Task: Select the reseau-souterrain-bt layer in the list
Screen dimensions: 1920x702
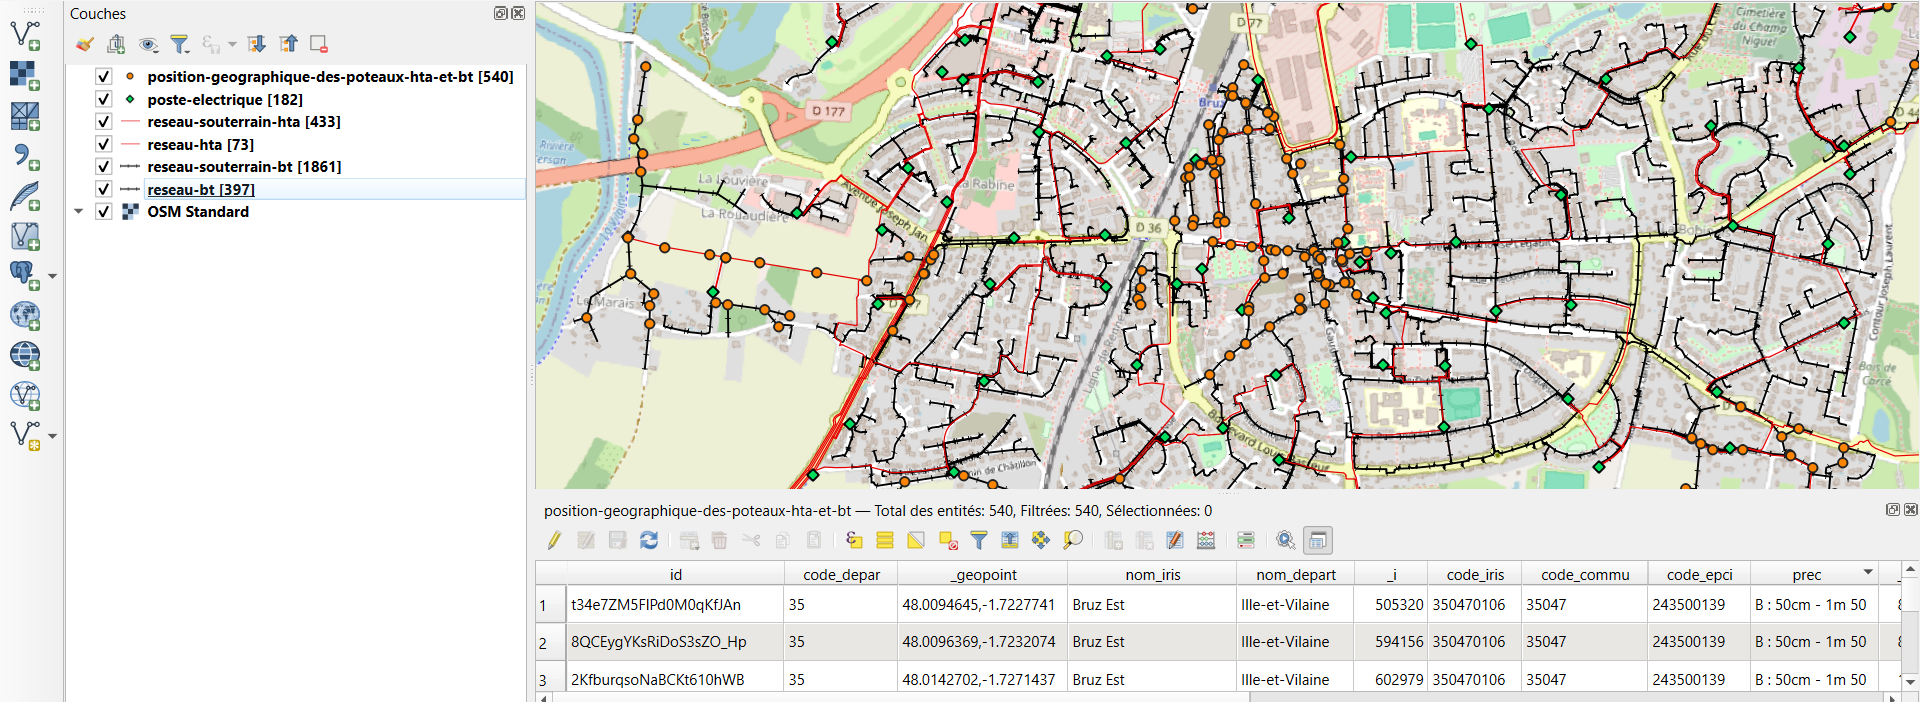Action: [244, 167]
